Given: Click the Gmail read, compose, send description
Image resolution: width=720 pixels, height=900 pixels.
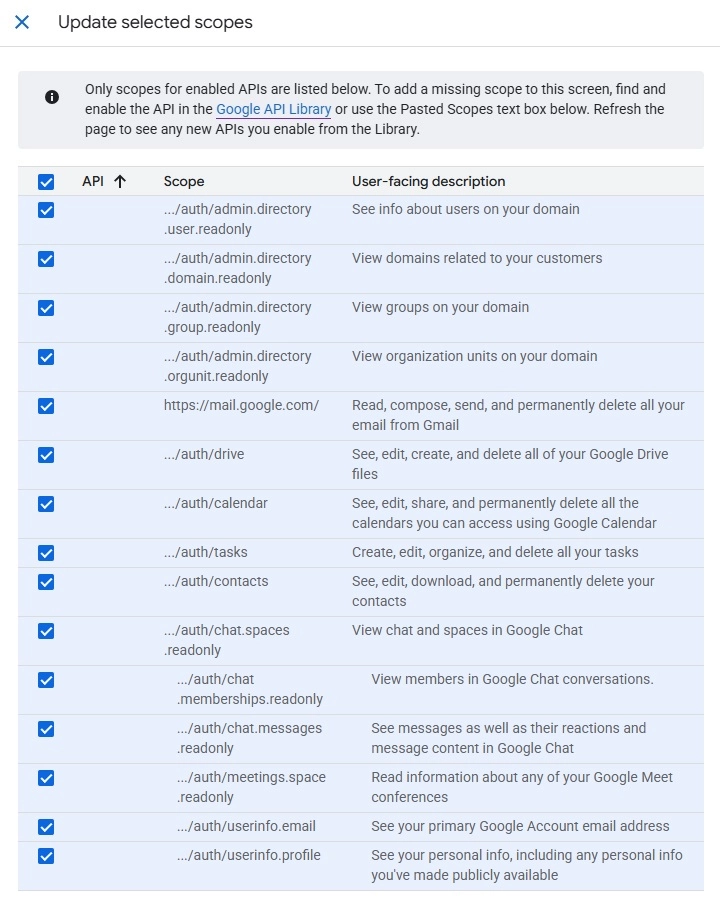Looking at the screenshot, I should (x=518, y=415).
